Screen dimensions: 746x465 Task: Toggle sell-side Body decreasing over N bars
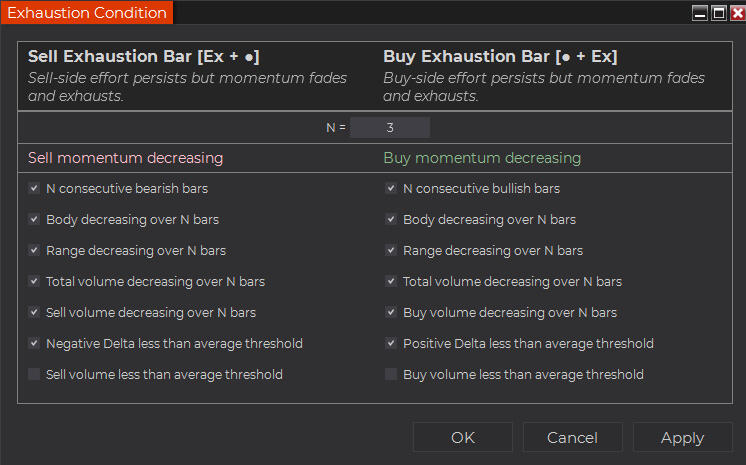[x=34, y=219]
